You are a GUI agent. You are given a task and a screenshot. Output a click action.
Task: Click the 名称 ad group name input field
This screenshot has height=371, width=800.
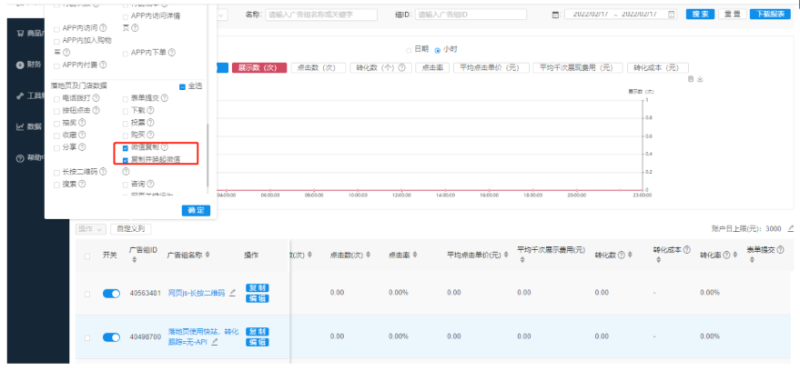coord(321,15)
